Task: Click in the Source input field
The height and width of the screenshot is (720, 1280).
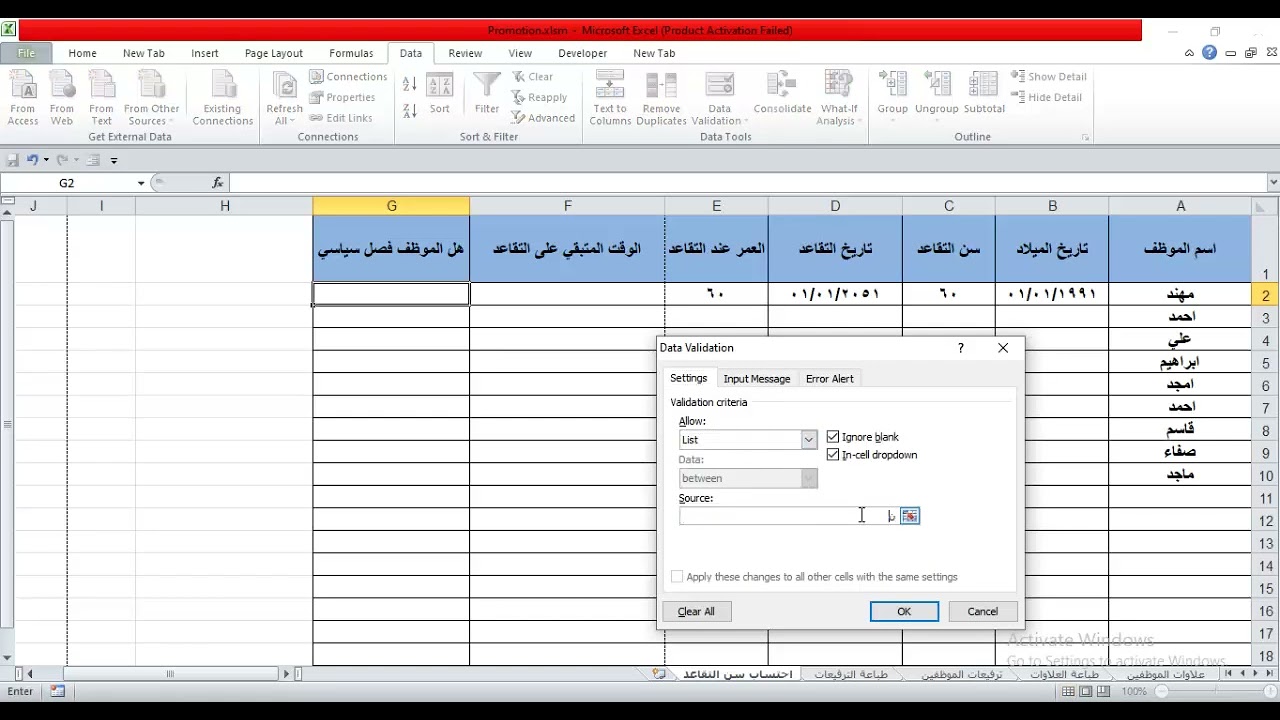Action: coord(789,516)
